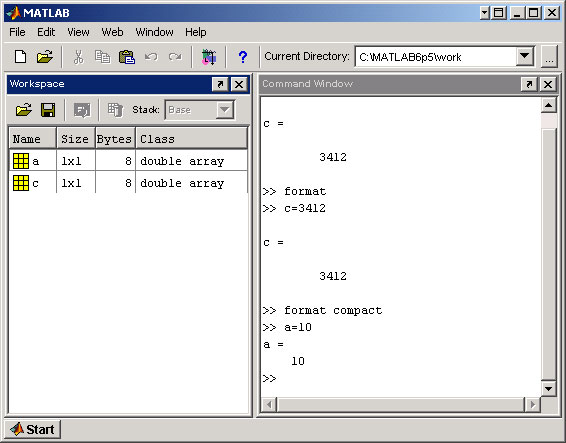Close the Workspace panel
Image resolution: width=566 pixels, height=443 pixels.
(239, 84)
